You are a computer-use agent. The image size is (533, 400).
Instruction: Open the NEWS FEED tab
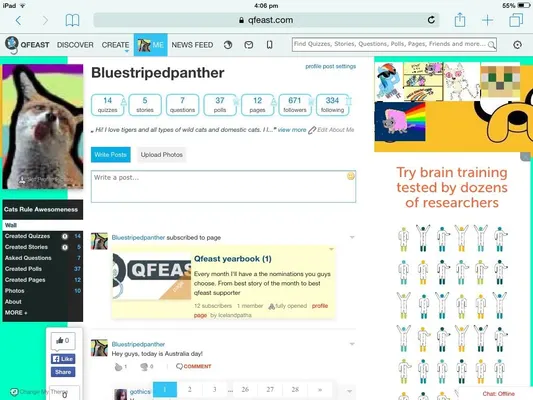click(x=192, y=45)
